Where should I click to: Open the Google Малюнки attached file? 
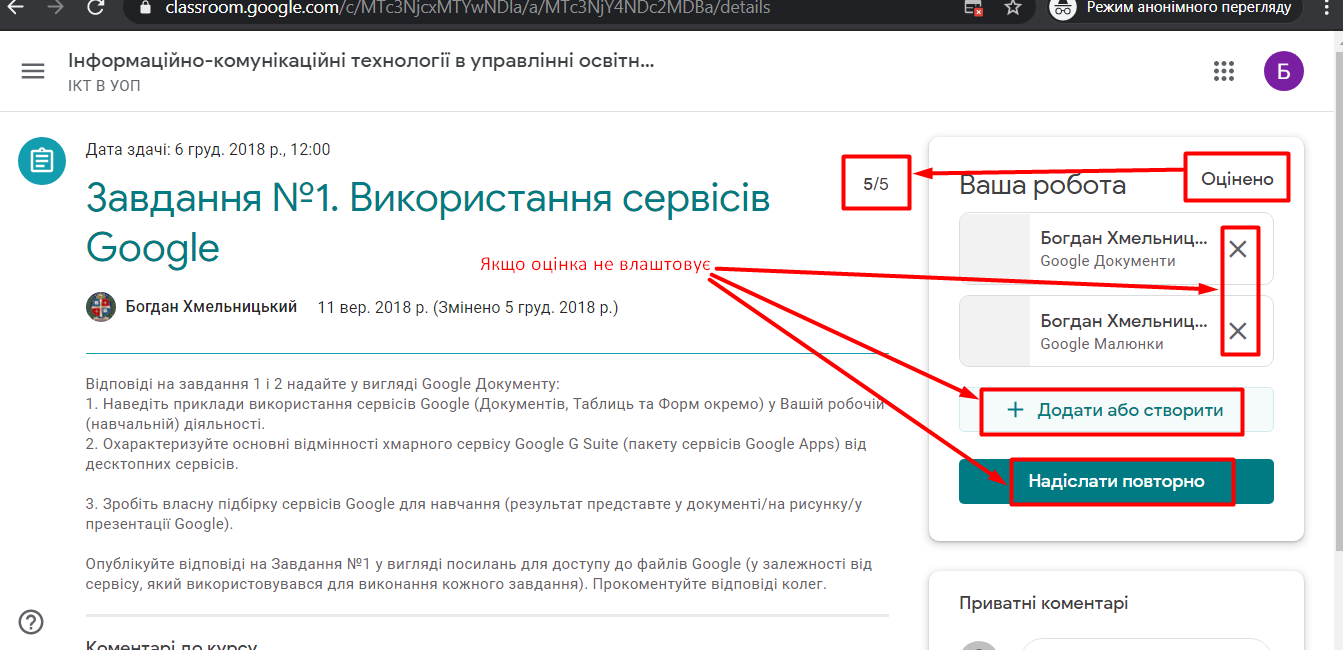(x=1116, y=331)
